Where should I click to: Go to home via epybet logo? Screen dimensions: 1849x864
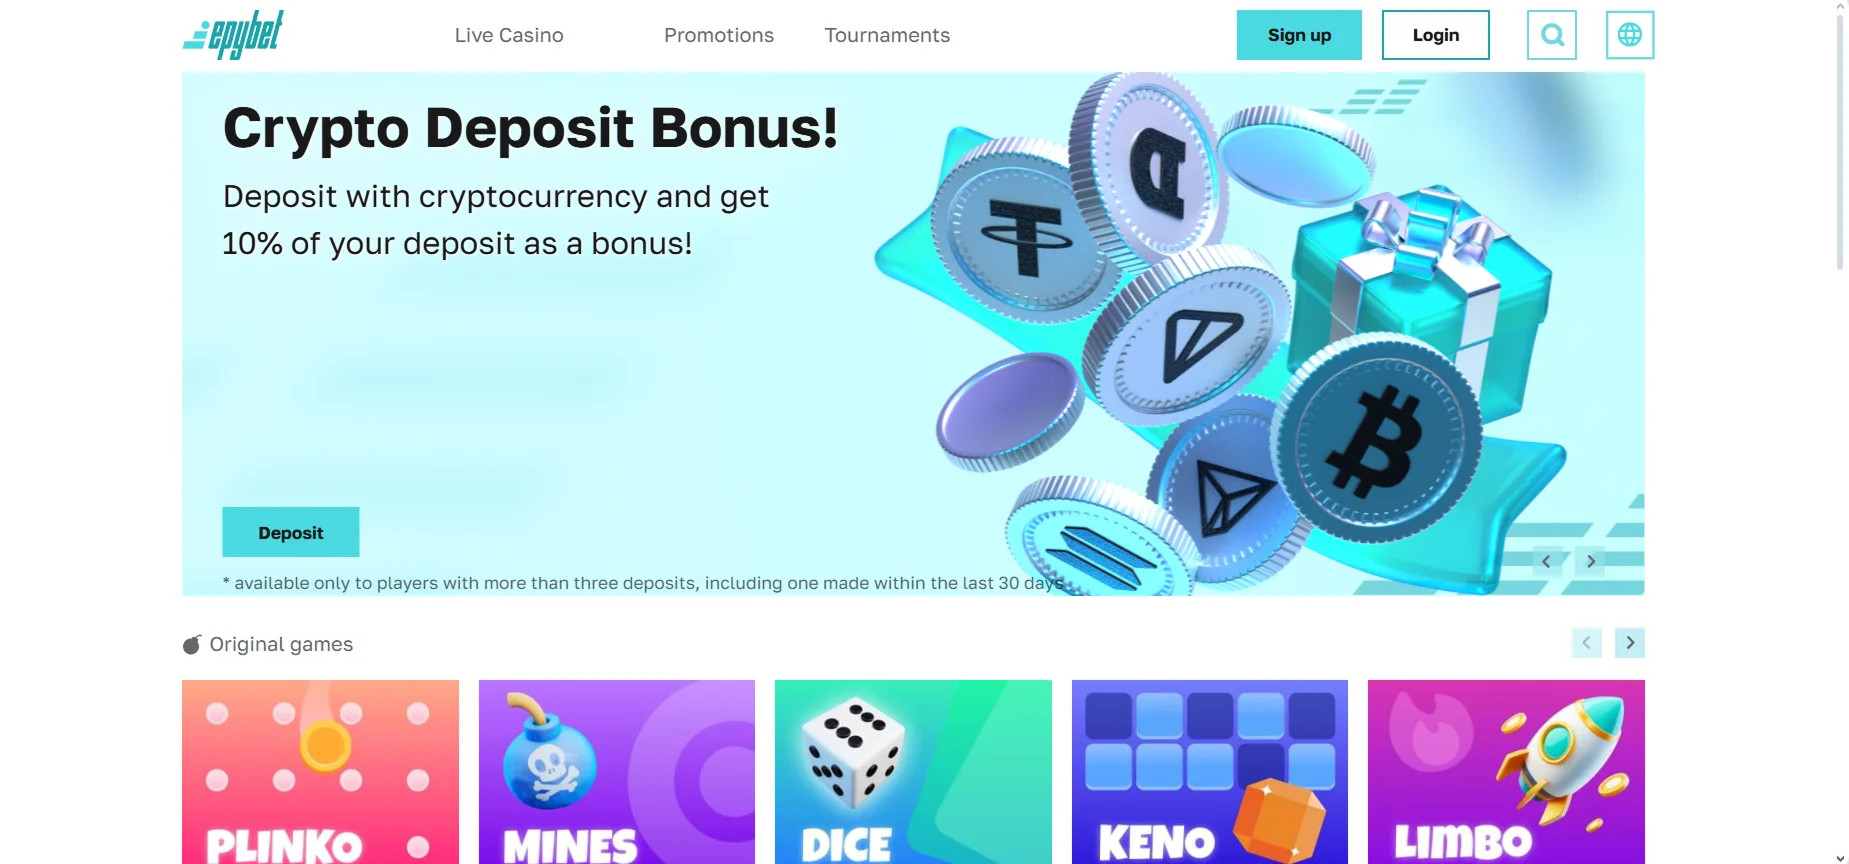[x=233, y=35]
